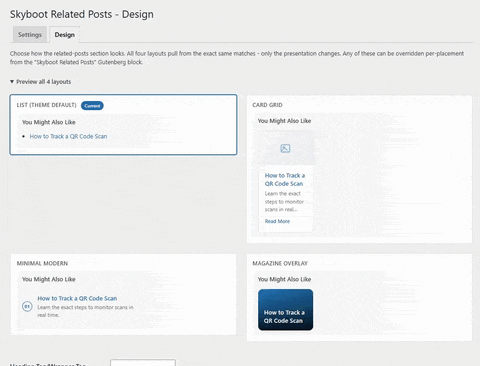The image size is (480, 366).
Task: Open the Heading Tag dropdown at page bottom
Action: (x=143, y=363)
